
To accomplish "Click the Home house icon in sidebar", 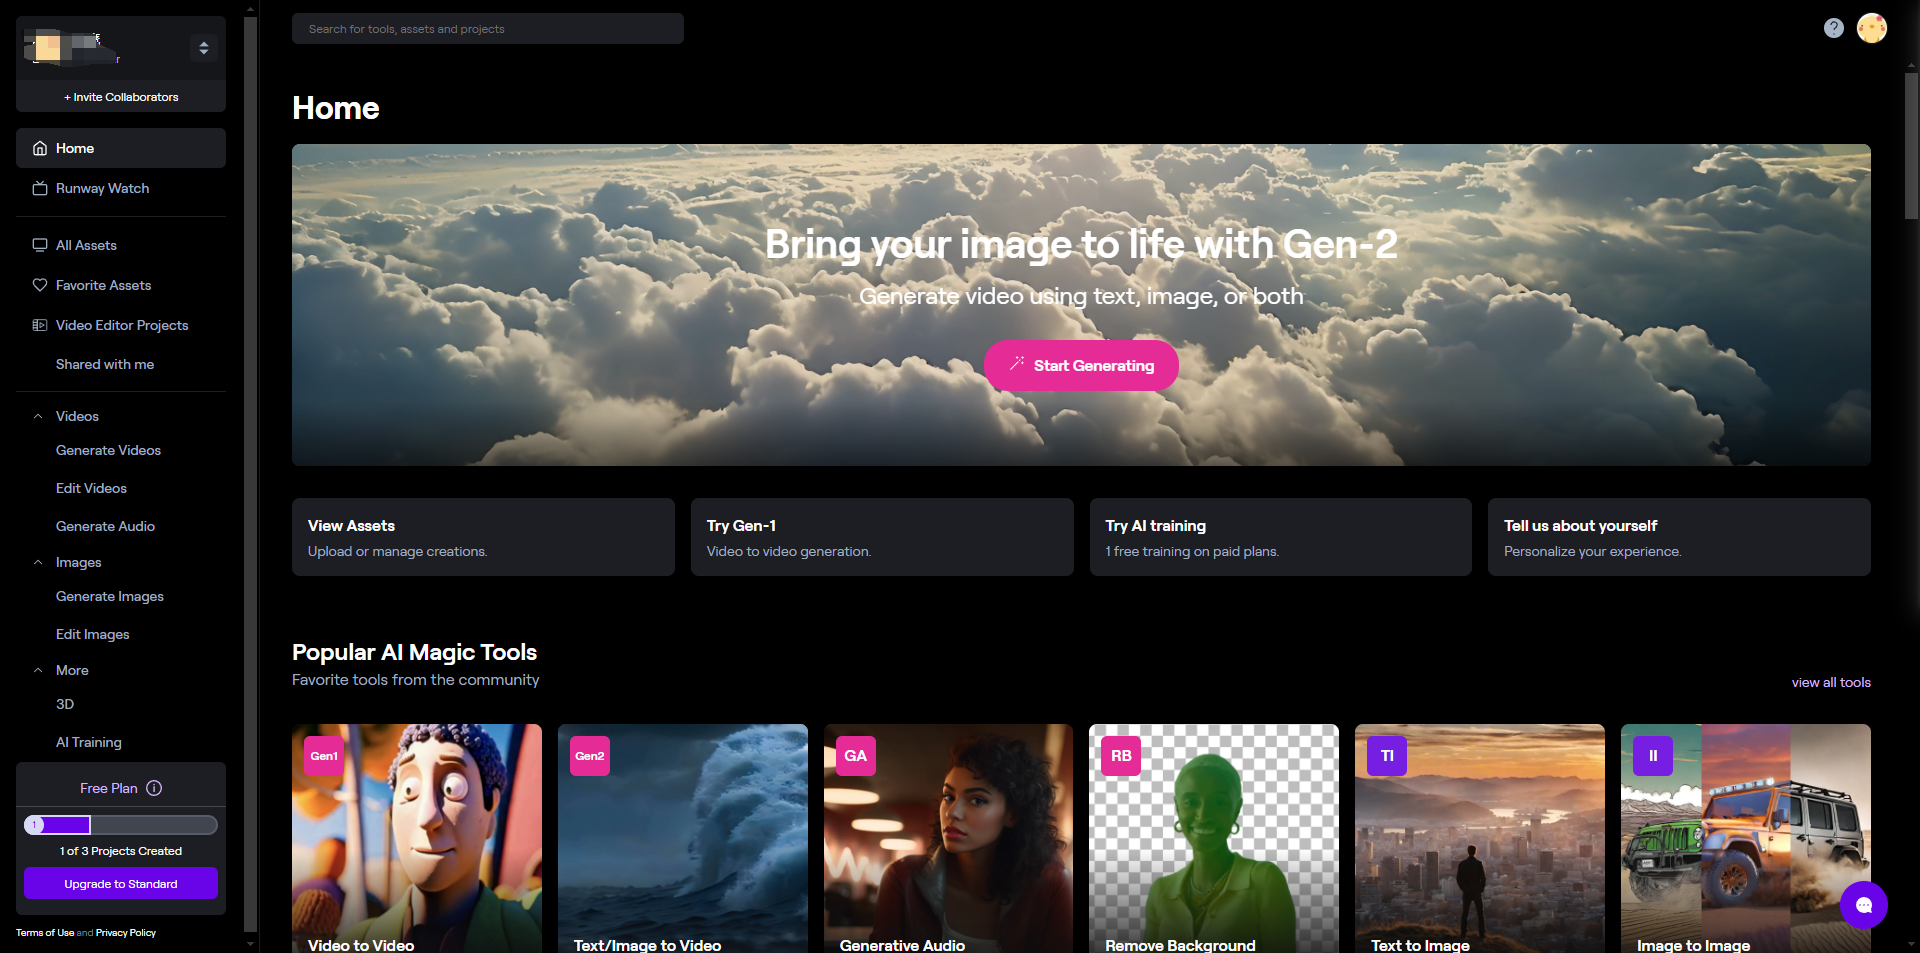I will tap(40, 148).
